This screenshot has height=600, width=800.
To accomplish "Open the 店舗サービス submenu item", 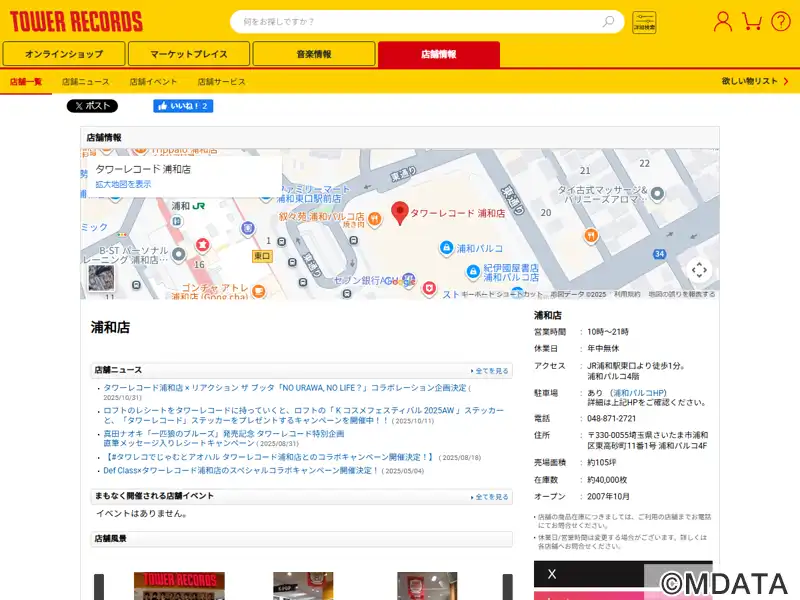I will [x=221, y=82].
